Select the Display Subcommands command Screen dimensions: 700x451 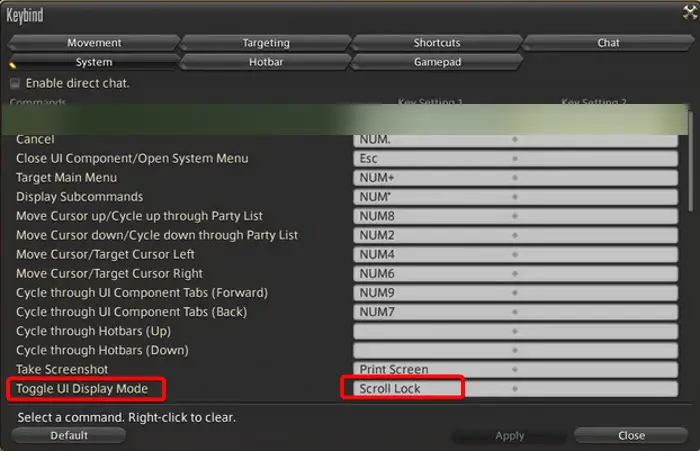[x=79, y=197]
